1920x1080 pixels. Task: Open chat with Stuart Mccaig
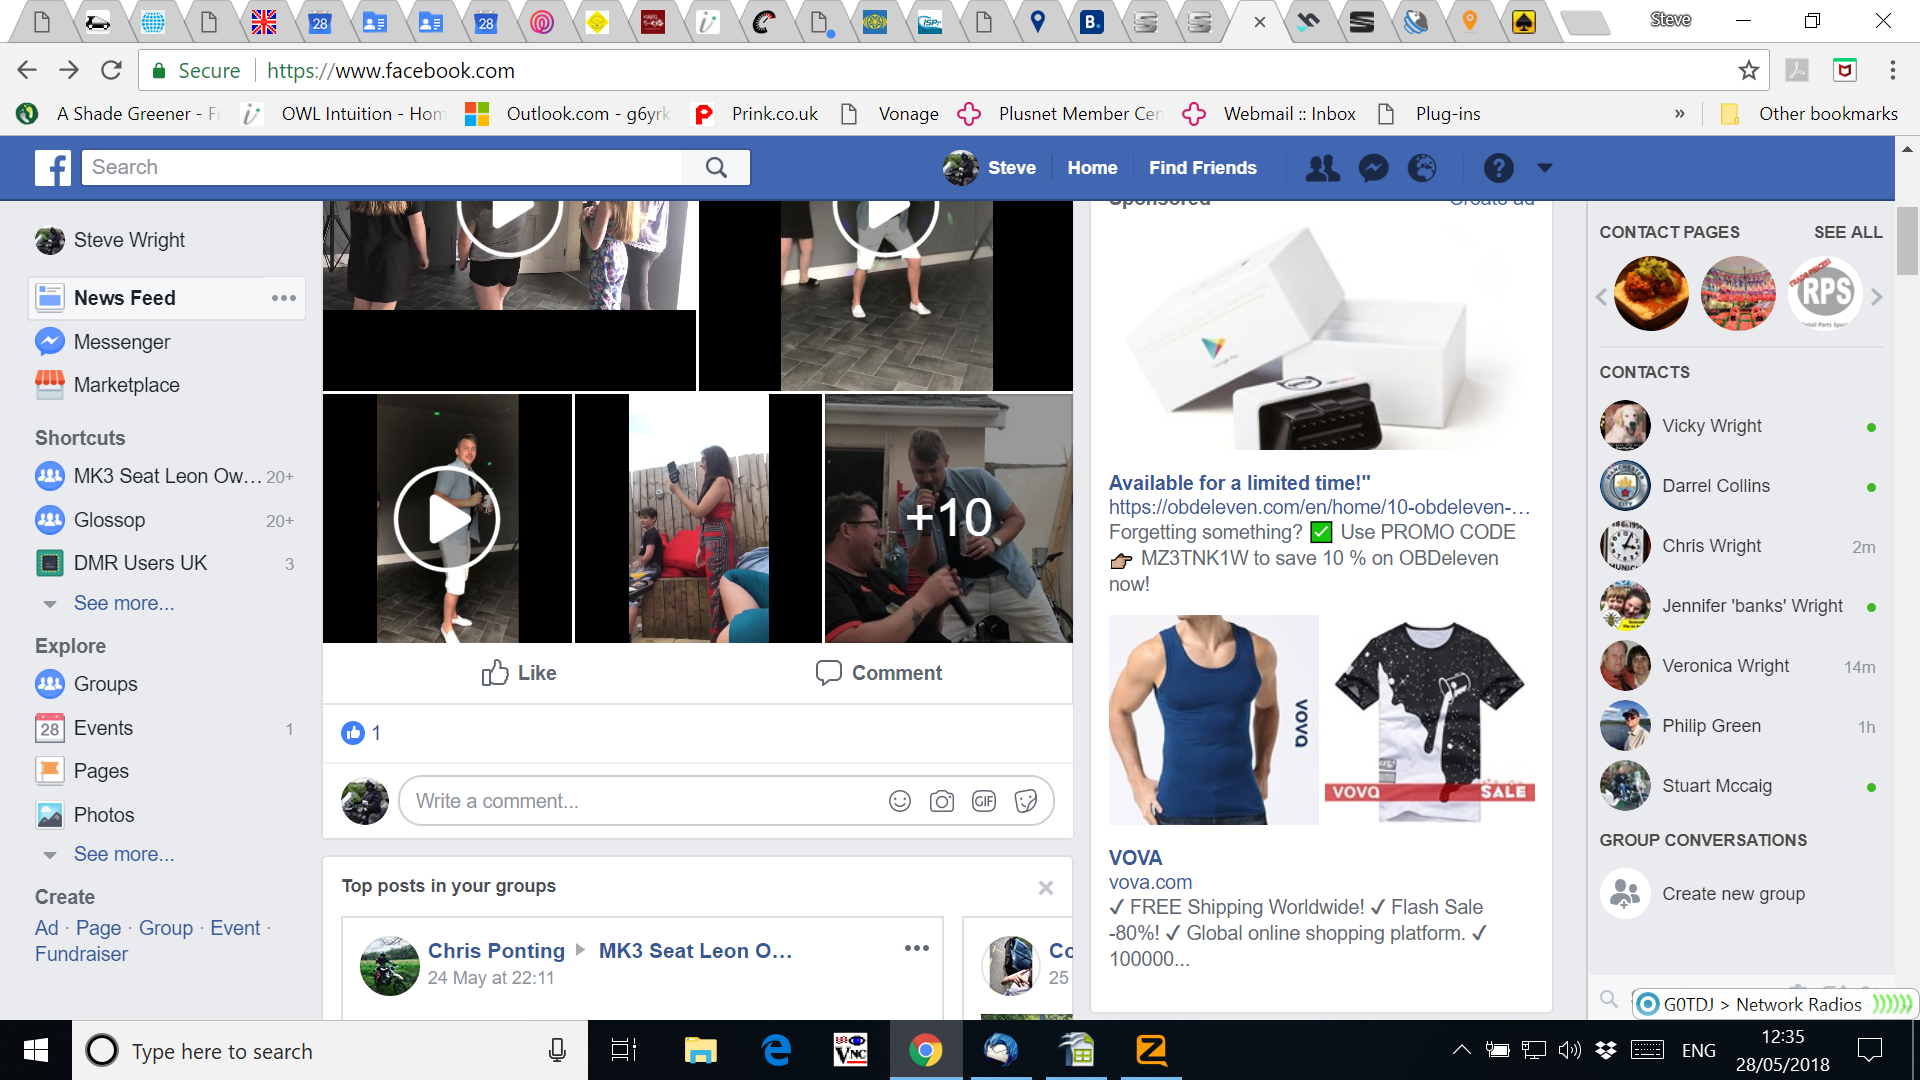click(1739, 786)
